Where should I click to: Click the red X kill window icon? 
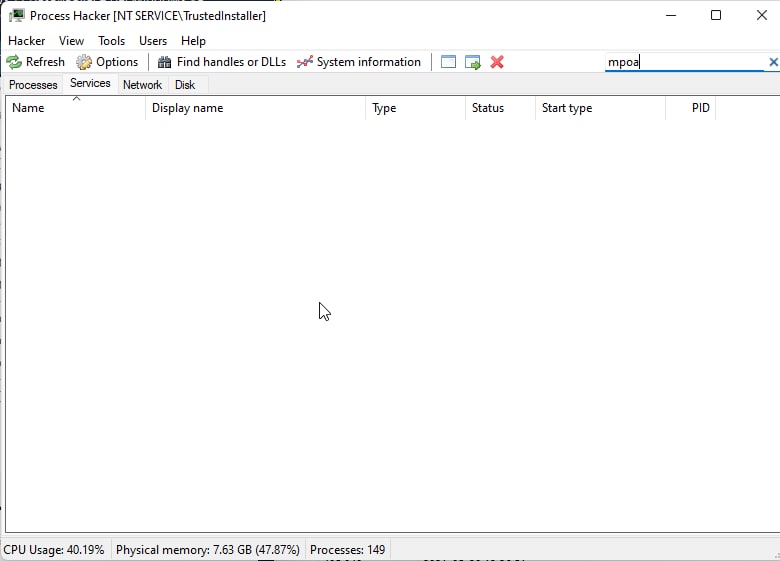click(x=497, y=62)
